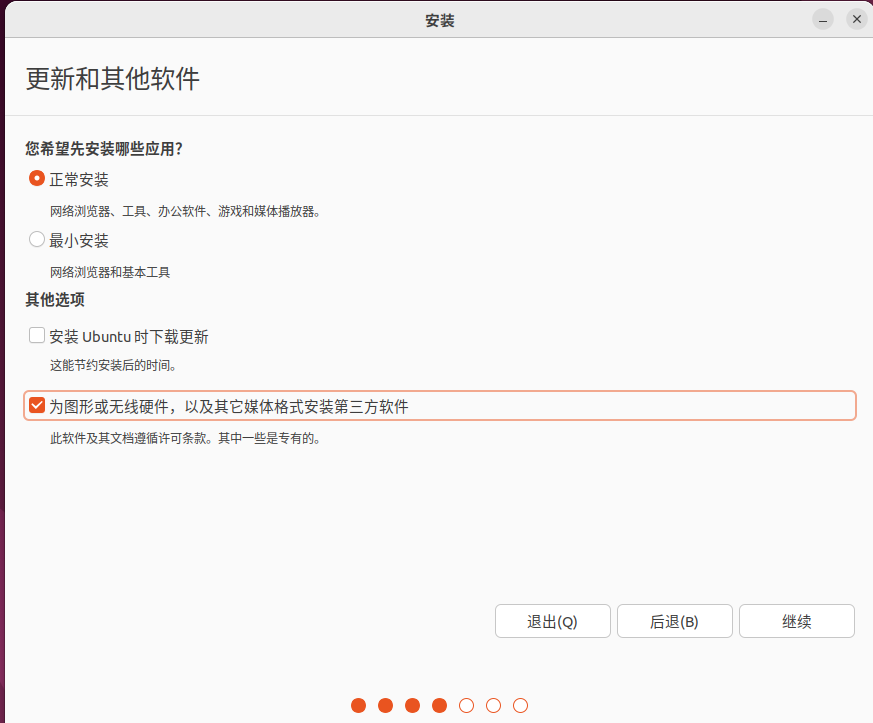
Task: Click the heading 更新和其他软件
Action: coord(112,78)
